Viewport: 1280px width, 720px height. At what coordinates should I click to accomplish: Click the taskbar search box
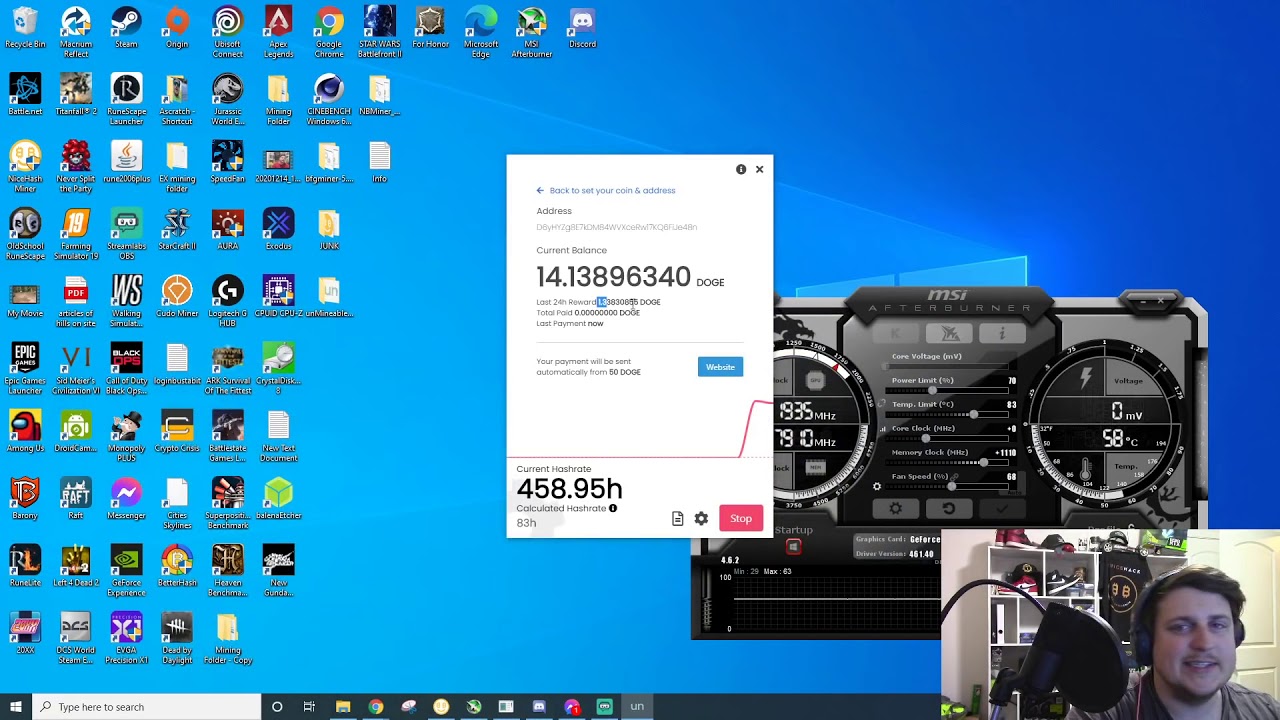146,707
